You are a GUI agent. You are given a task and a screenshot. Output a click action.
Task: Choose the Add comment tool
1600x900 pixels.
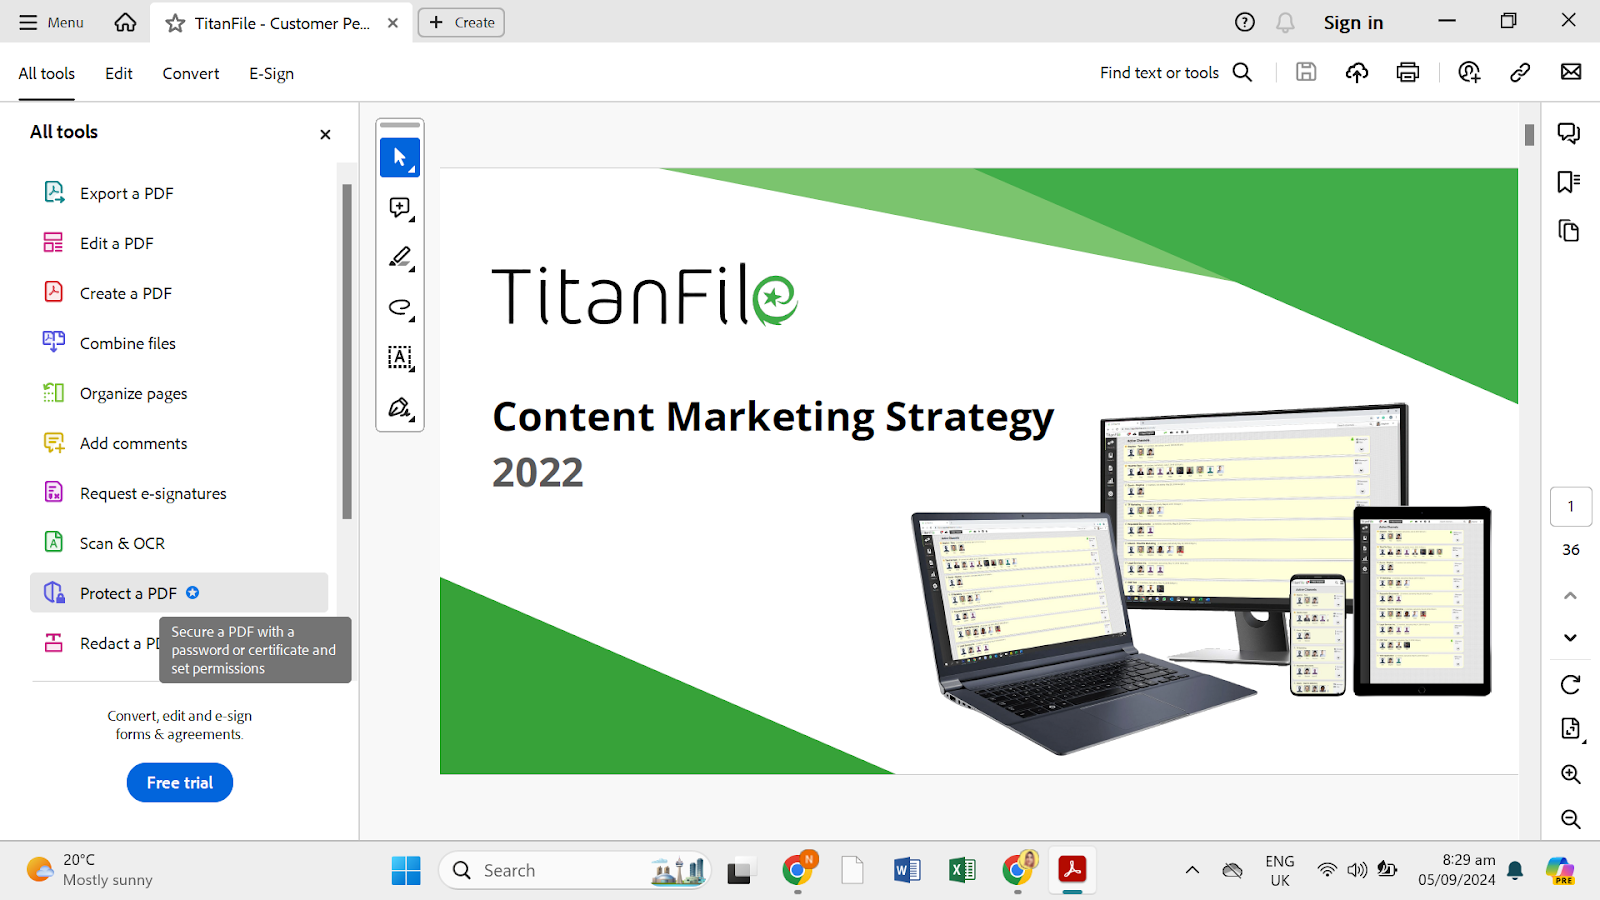[x=400, y=207]
